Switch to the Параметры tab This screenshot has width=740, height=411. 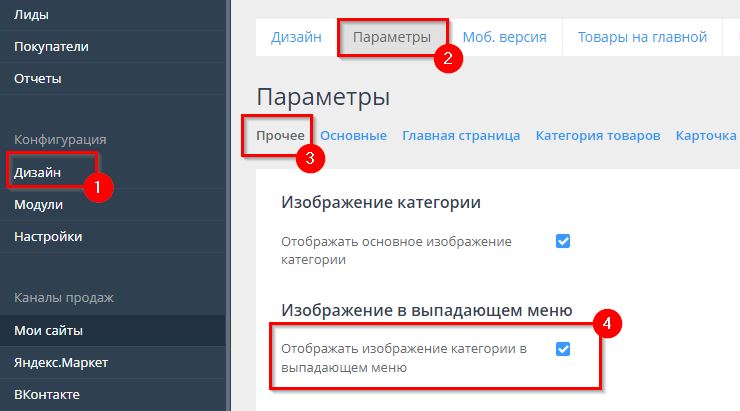tap(392, 37)
